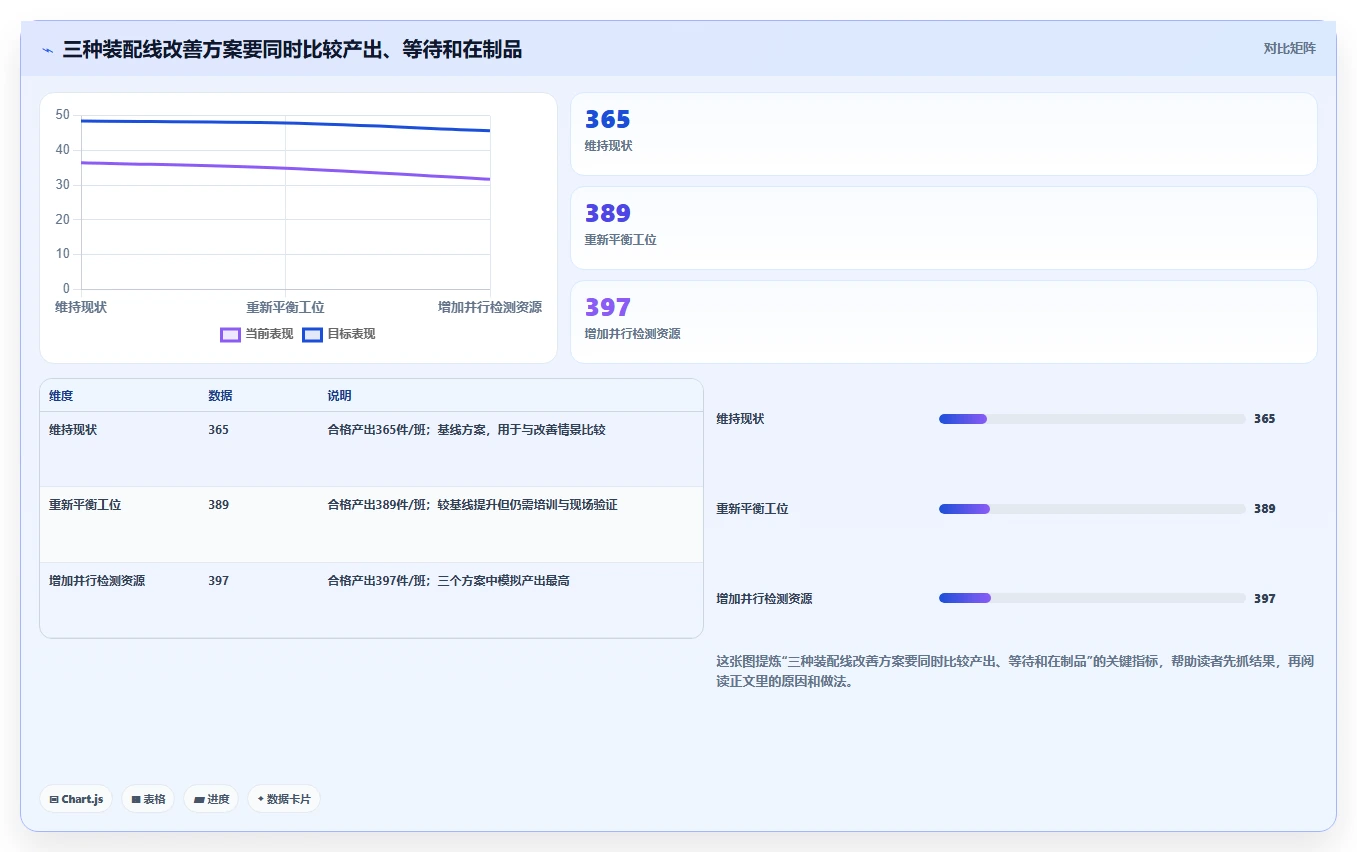Click the 维度 table column header
Screen dimensions: 1357x852
[x=61, y=396]
